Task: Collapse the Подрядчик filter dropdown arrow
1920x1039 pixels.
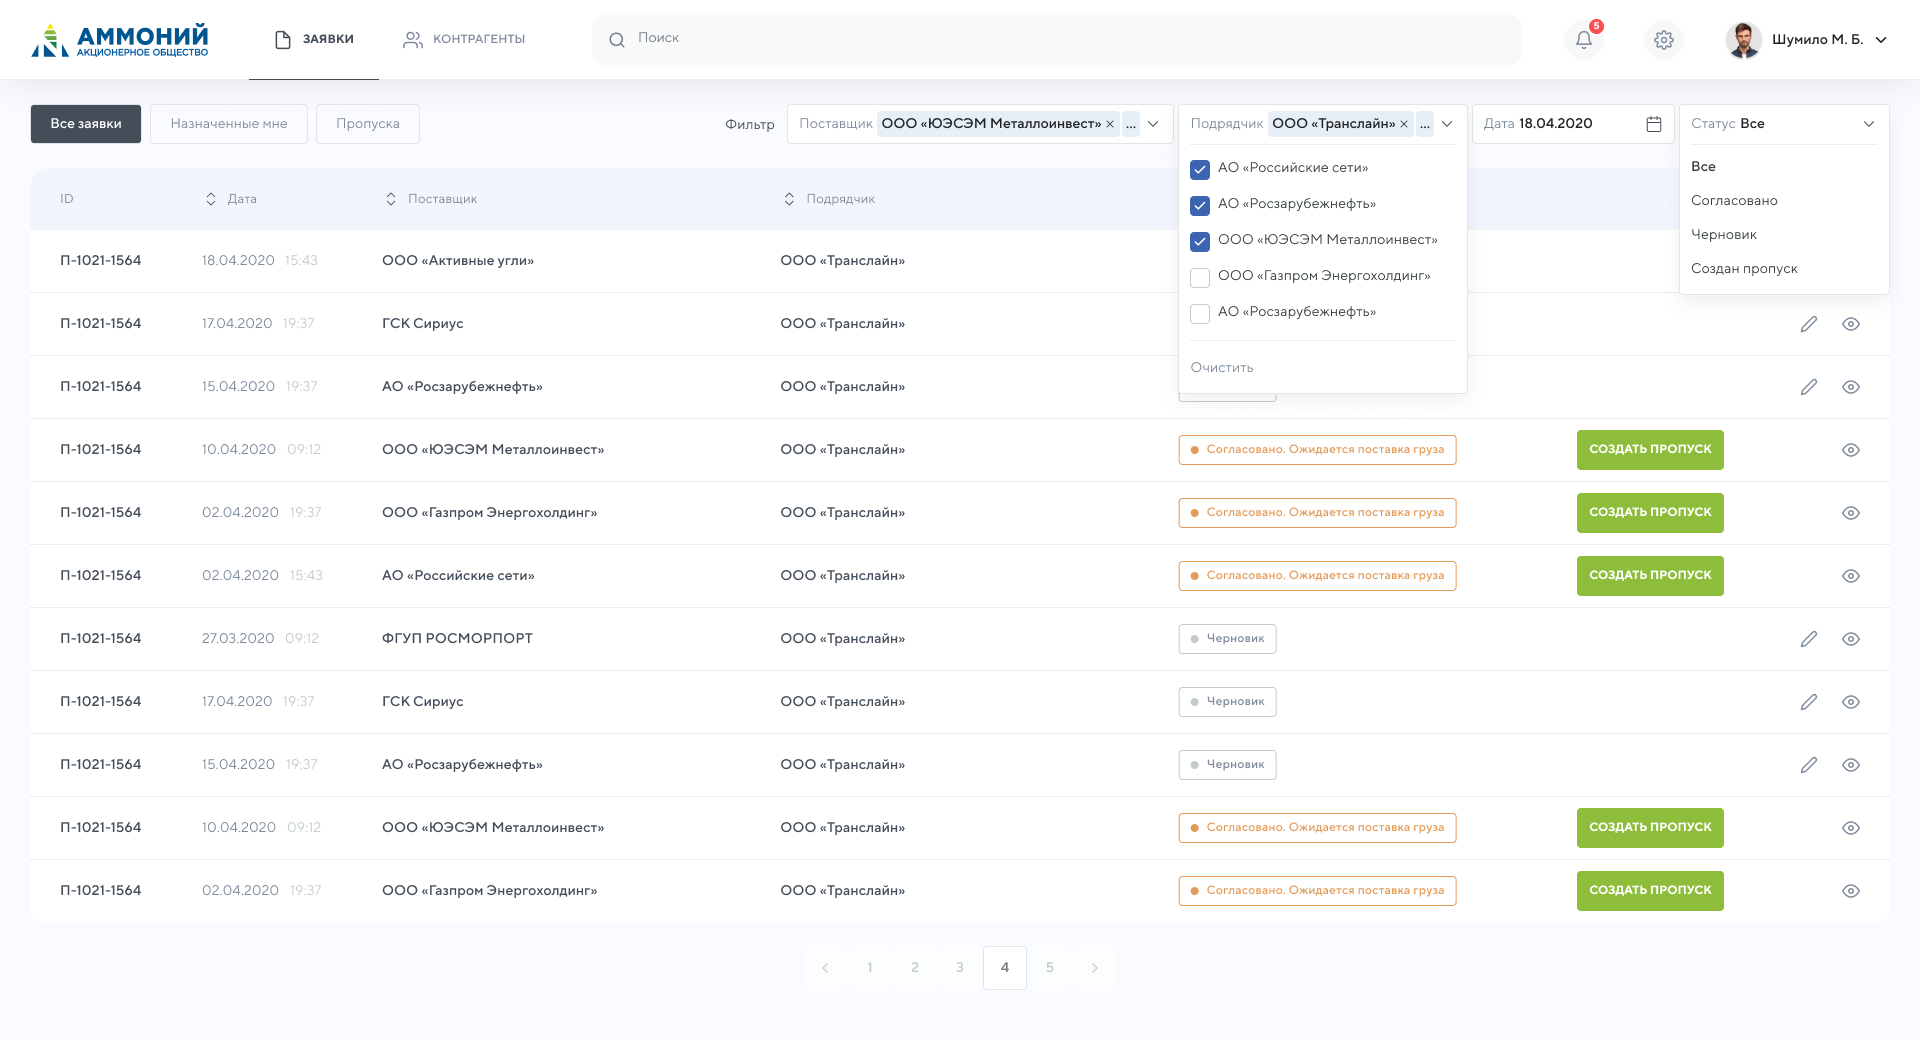Action: (x=1447, y=124)
